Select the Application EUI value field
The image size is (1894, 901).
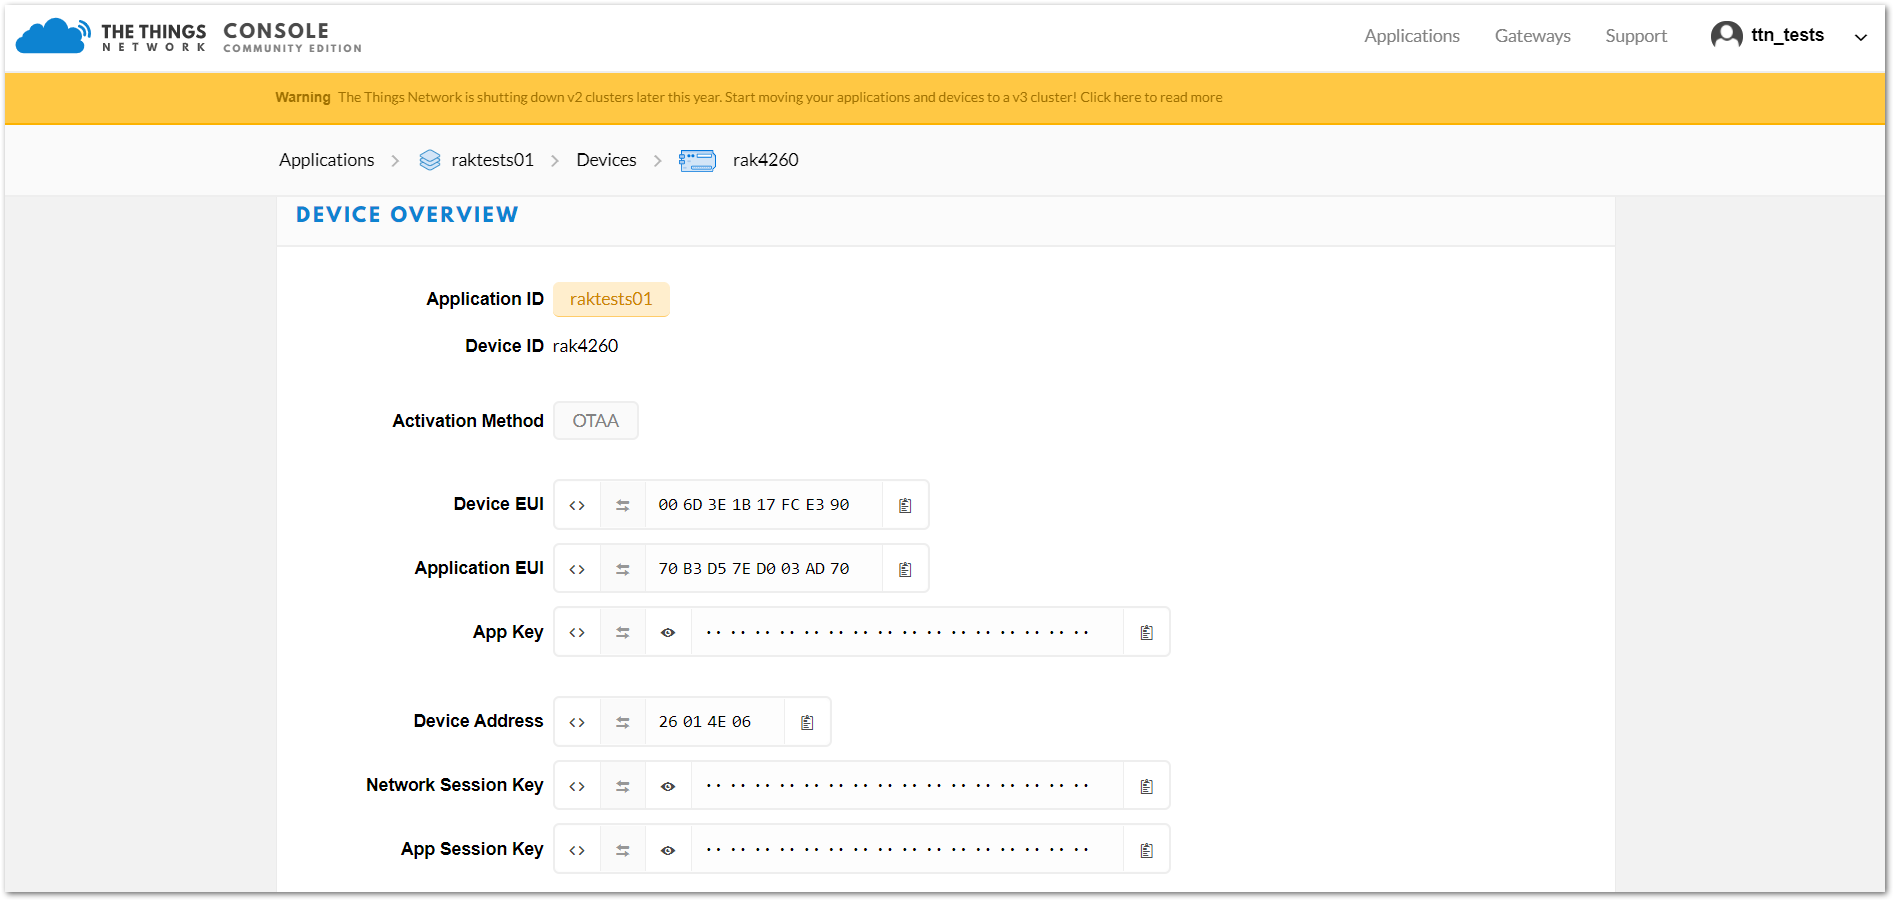[764, 569]
